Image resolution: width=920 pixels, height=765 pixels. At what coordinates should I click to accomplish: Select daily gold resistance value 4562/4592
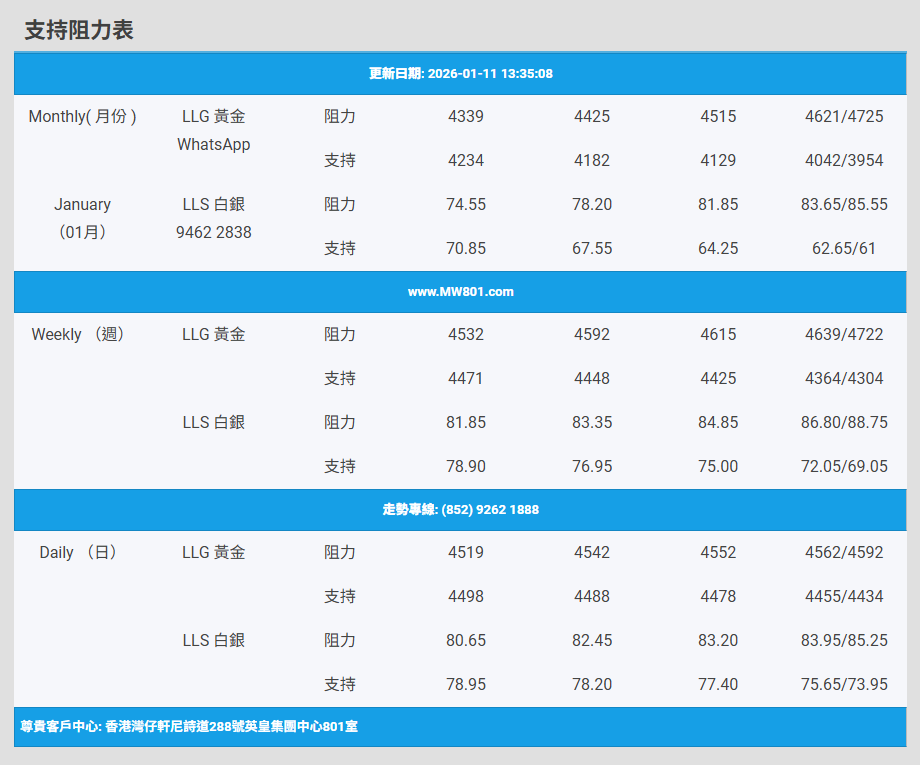coord(844,552)
